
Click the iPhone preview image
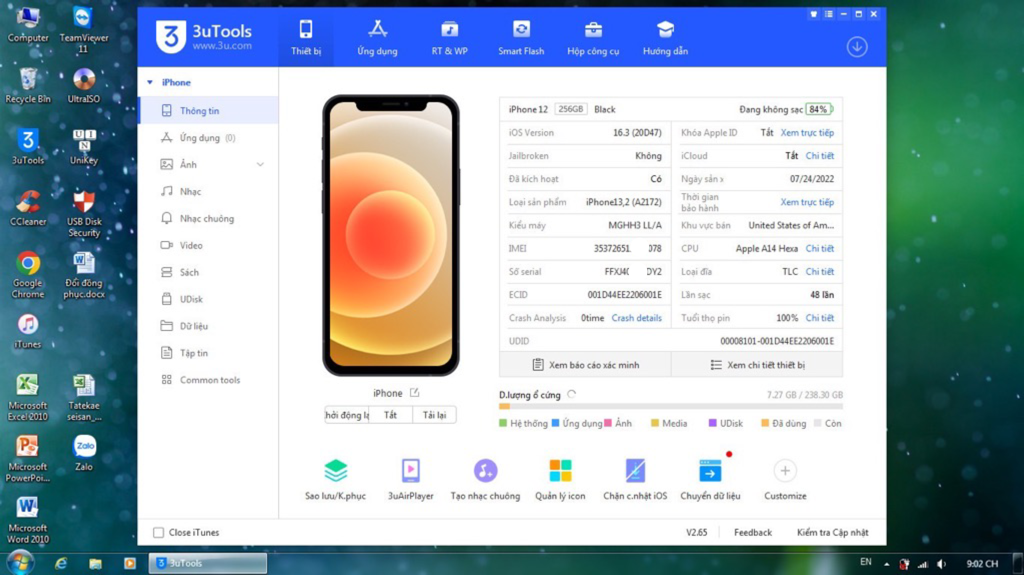391,235
